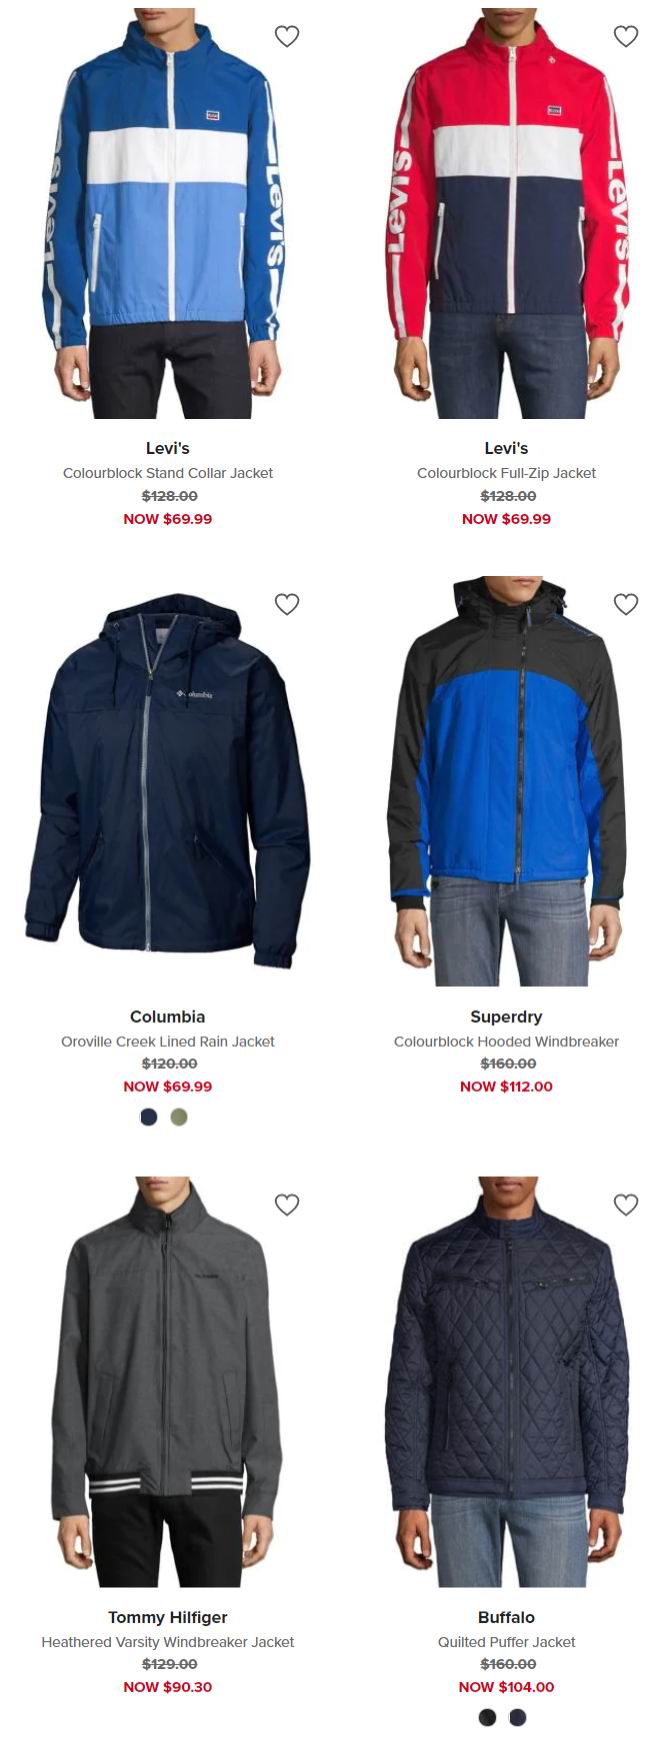Open the red Levi's jacket image
The width and height of the screenshot is (666, 1738).
point(506,213)
